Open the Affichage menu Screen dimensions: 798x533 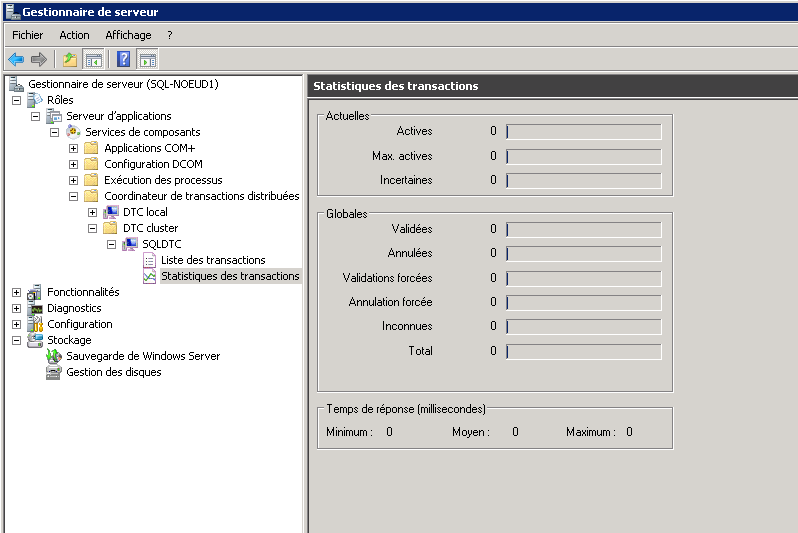click(128, 35)
